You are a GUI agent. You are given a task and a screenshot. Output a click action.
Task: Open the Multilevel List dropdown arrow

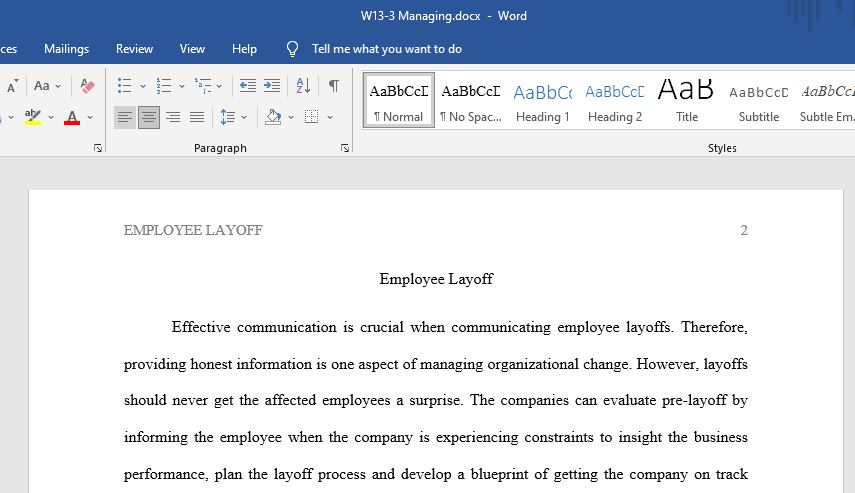[x=219, y=86]
